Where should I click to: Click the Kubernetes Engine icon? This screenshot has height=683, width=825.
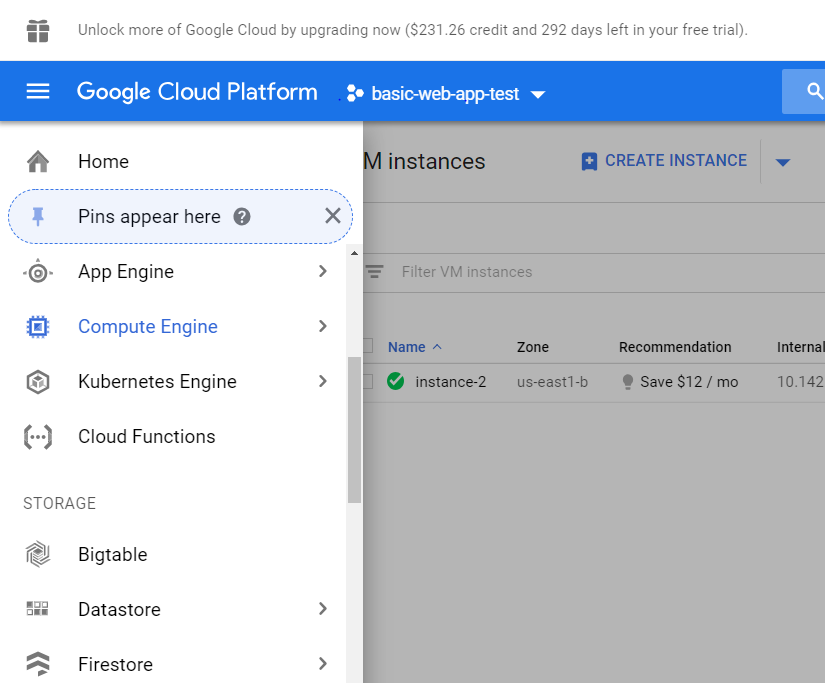(x=38, y=382)
